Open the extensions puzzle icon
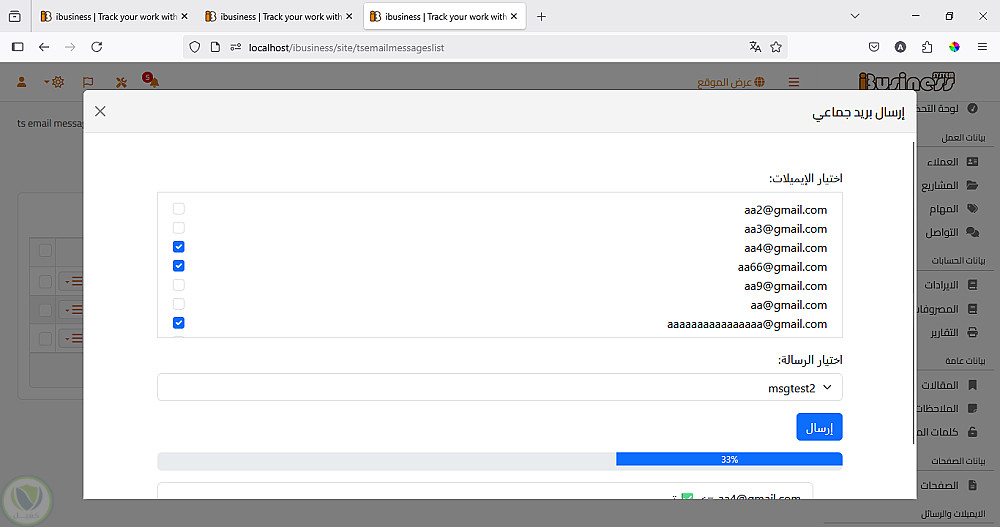Screen dimensions: 1000x527 coord(927,47)
